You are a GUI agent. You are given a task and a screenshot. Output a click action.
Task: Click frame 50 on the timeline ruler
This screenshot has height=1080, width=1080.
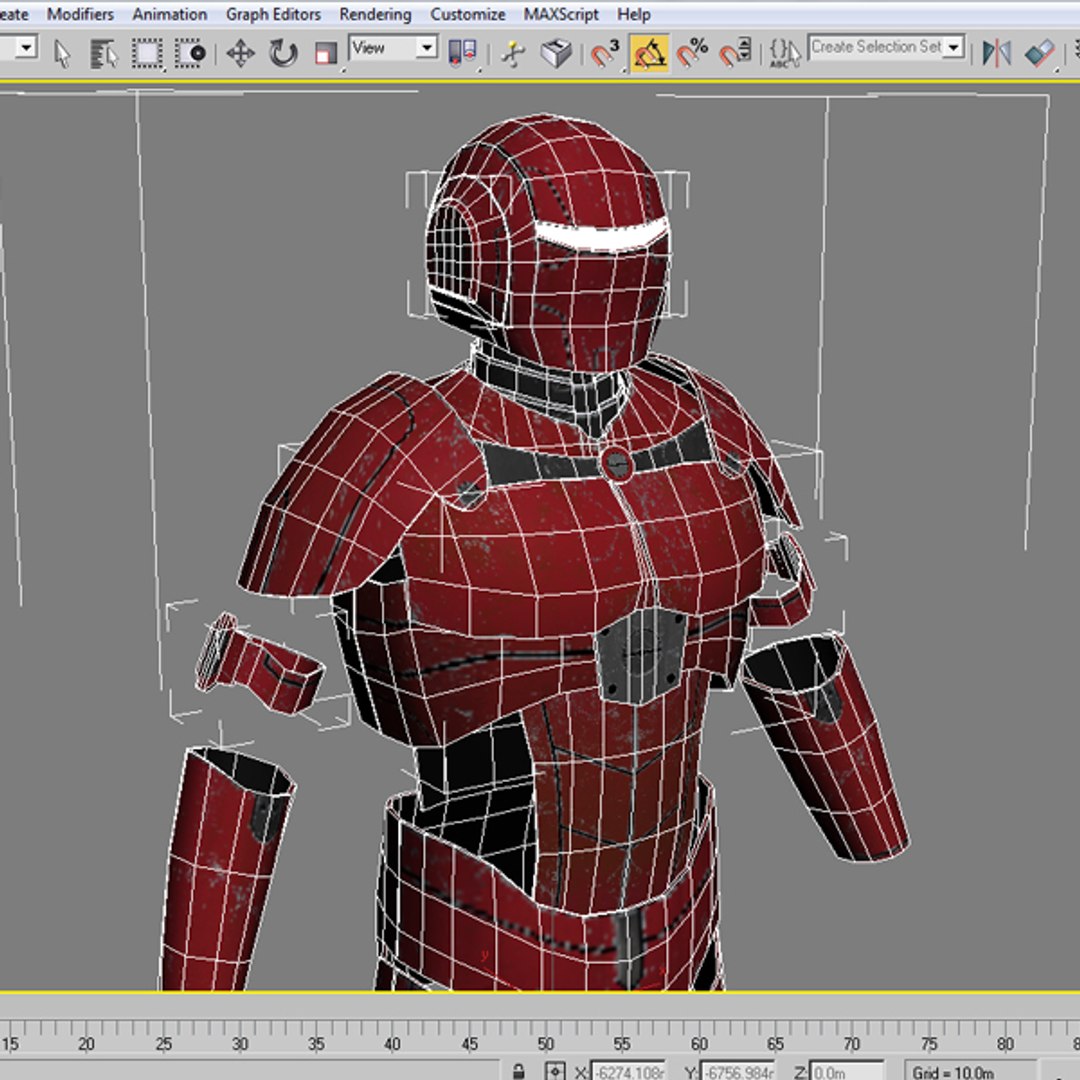[x=546, y=1043]
